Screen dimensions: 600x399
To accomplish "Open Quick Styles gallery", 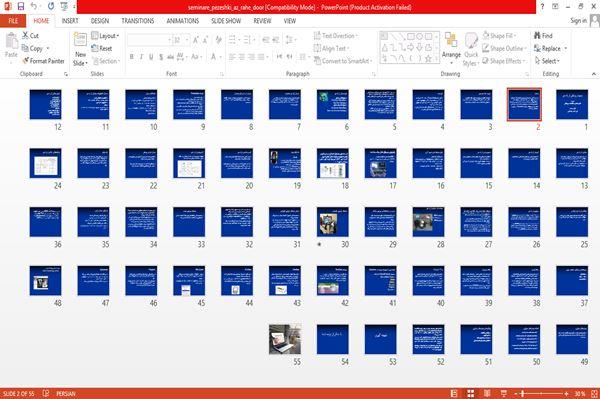I will point(471,50).
